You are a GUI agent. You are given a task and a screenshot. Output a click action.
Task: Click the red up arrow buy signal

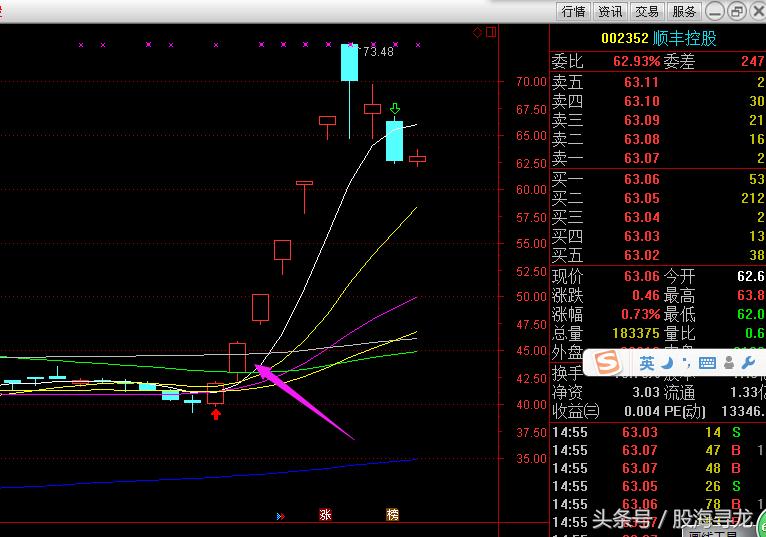coord(215,413)
